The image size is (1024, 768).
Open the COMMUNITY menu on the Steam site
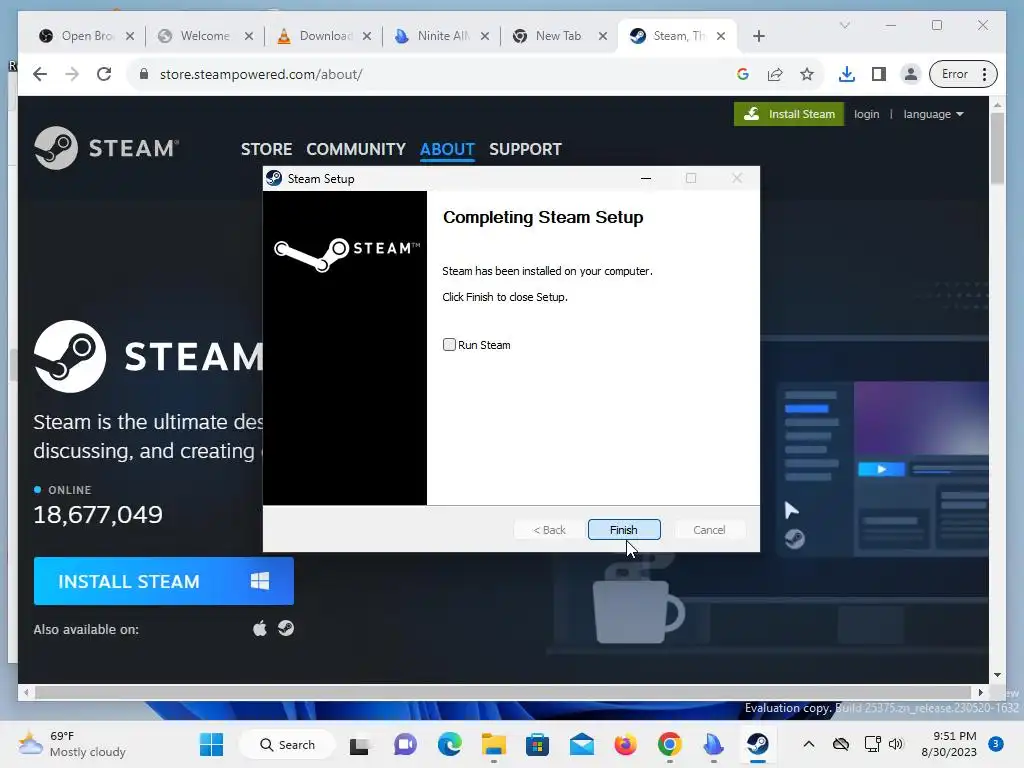356,149
